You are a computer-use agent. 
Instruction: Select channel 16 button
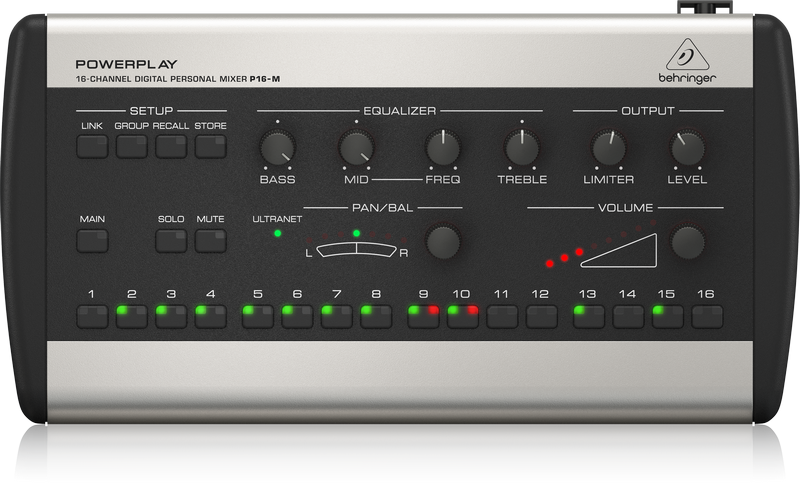707,317
